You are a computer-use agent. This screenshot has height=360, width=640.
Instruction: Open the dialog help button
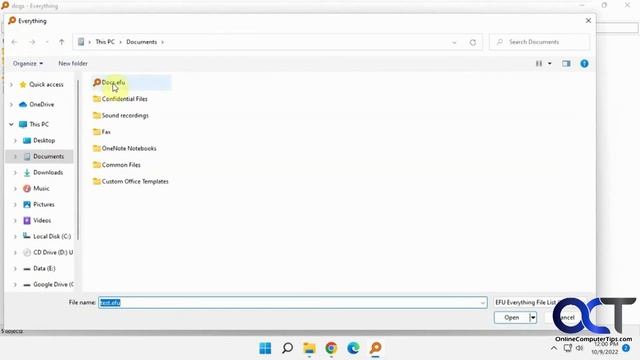coord(584,64)
